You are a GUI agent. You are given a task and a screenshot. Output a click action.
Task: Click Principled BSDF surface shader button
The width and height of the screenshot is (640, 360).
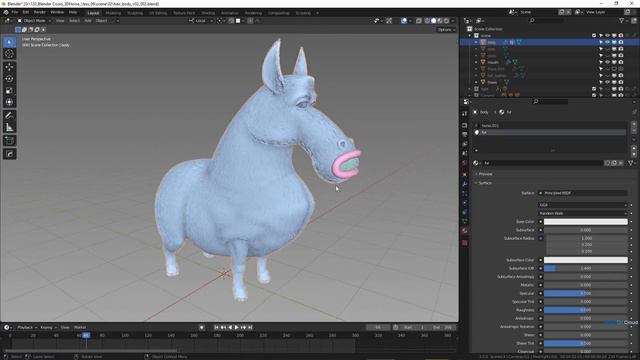[582, 193]
